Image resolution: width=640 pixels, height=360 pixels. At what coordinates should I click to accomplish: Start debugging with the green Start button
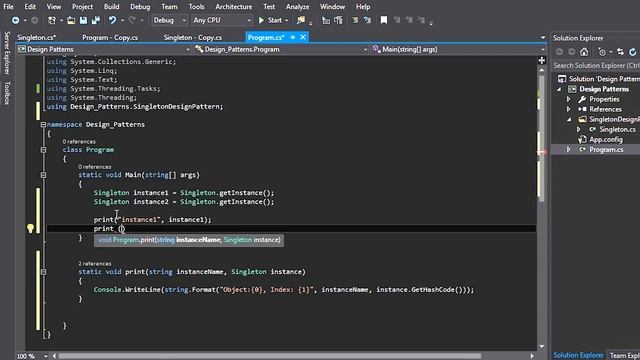pyautogui.click(x=270, y=20)
